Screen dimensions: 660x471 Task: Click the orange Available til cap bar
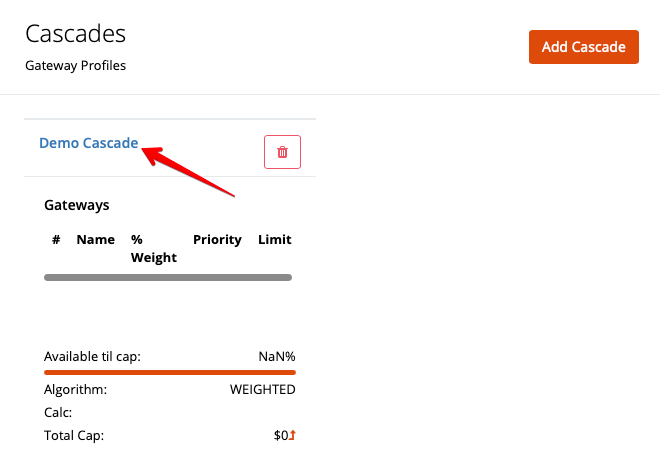170,372
